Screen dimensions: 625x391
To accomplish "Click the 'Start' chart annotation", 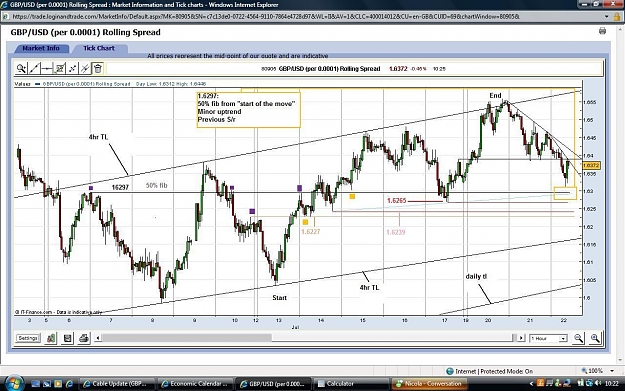I will coord(279,298).
